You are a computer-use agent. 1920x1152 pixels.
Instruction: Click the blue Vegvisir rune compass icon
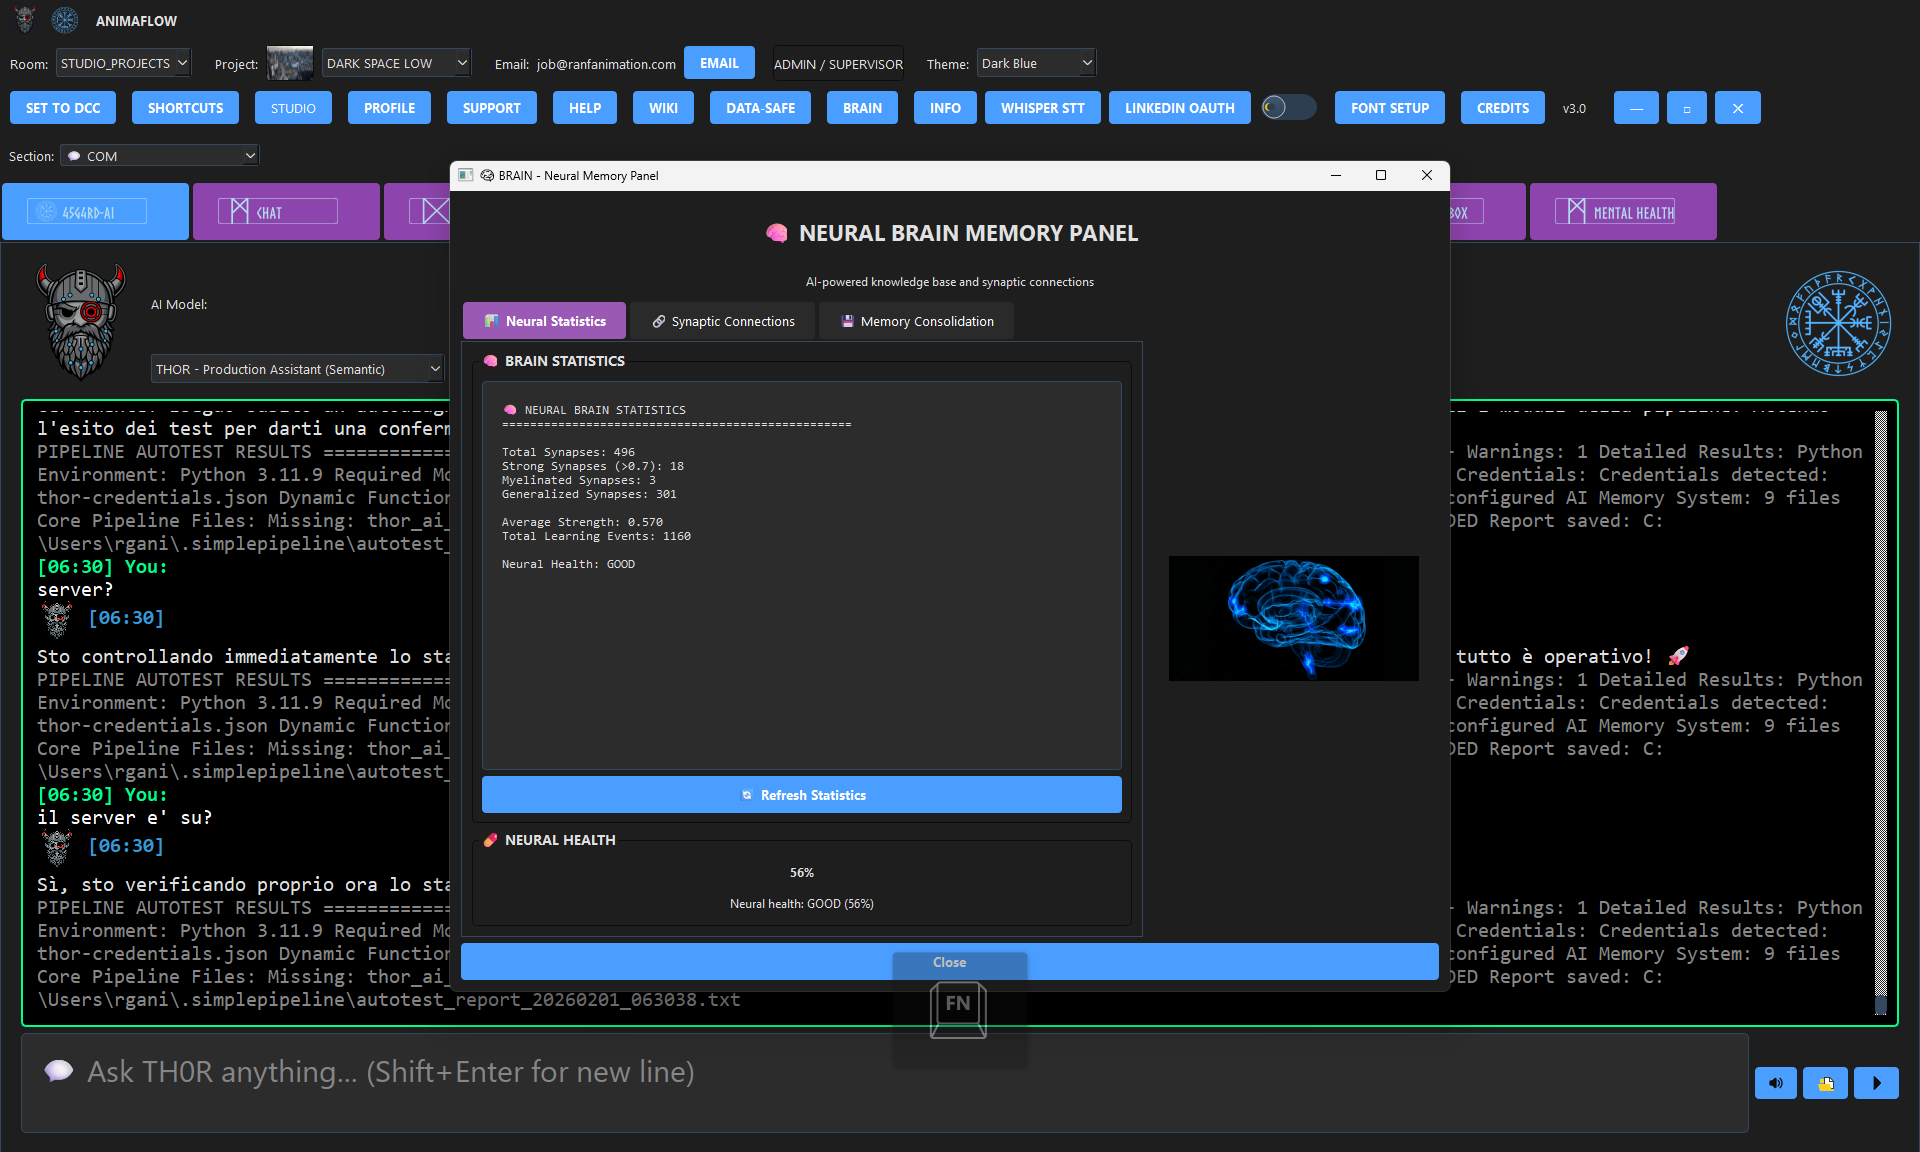tap(1838, 323)
